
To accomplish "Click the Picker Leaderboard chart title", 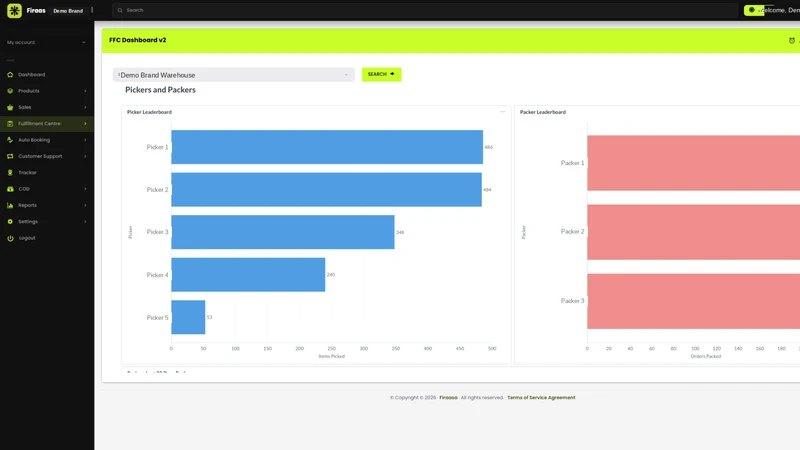I will pyautogui.click(x=149, y=112).
